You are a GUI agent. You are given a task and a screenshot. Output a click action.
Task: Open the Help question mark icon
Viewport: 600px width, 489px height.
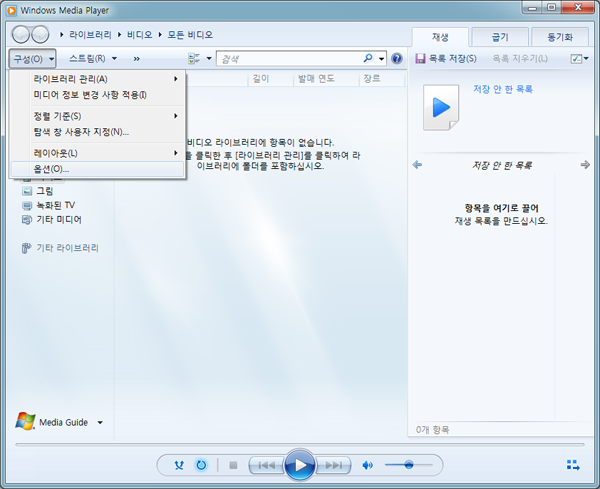397,59
